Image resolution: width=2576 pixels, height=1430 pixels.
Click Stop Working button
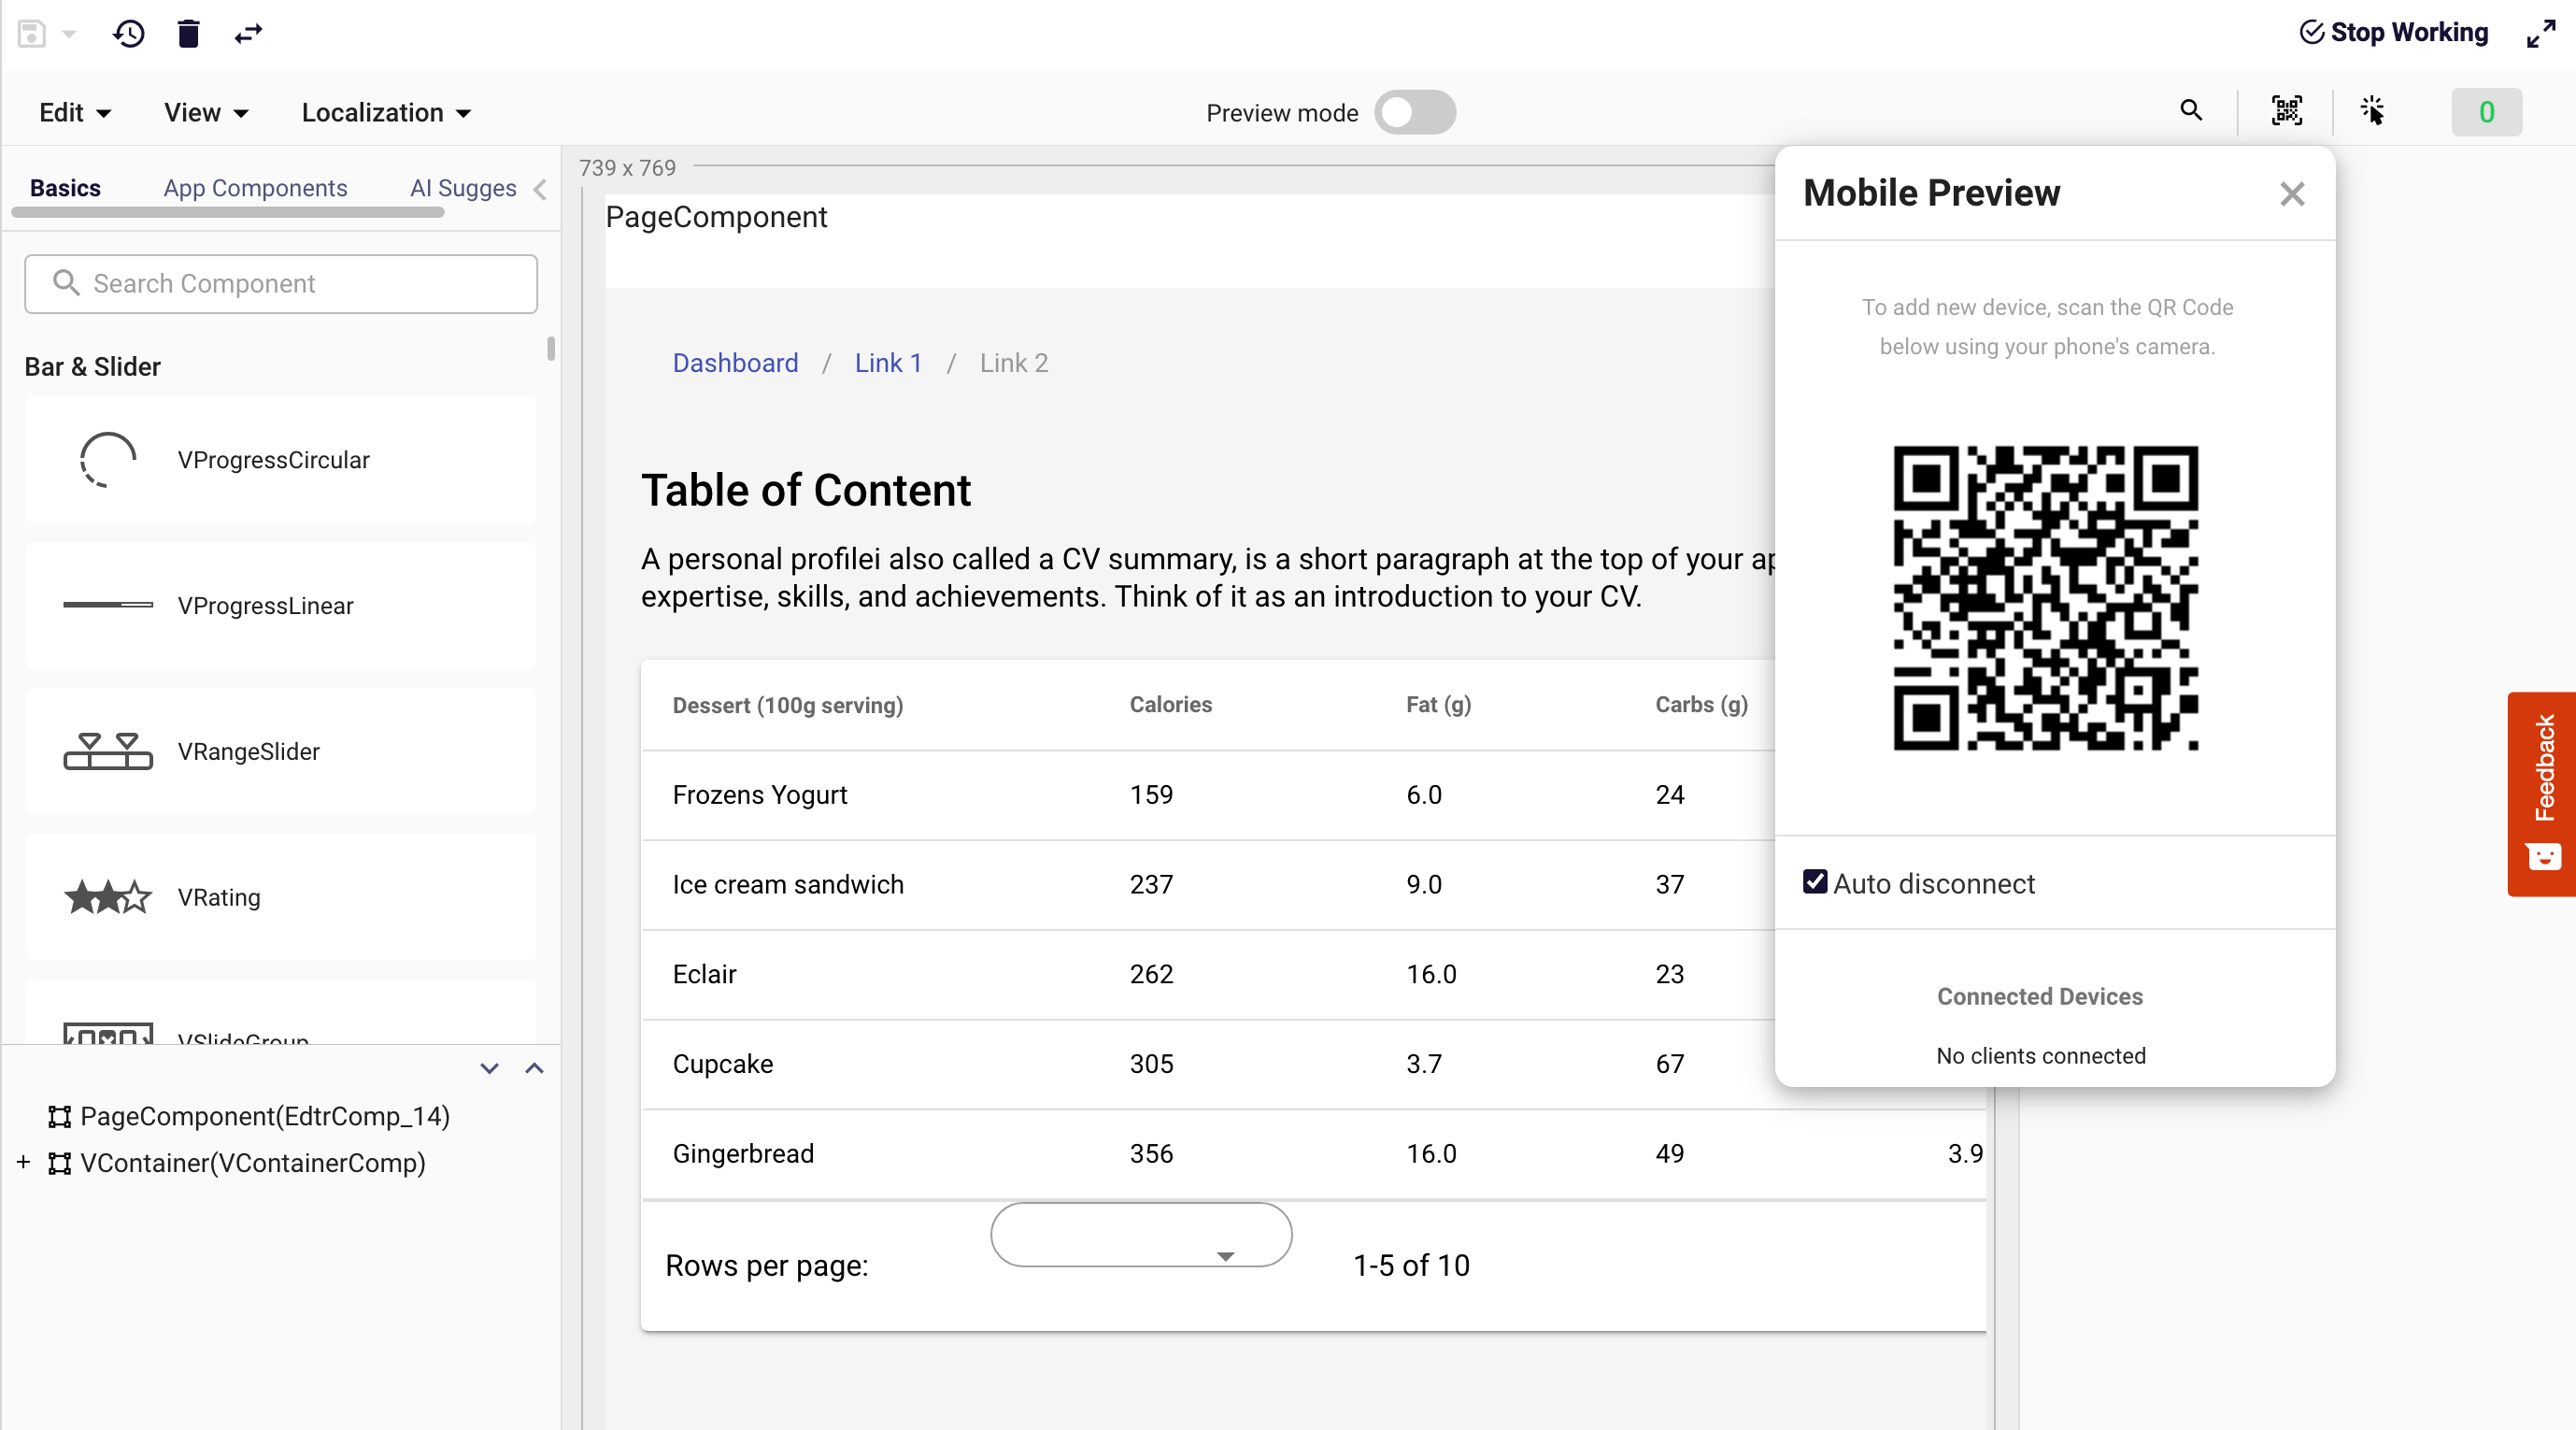pos(2393,32)
